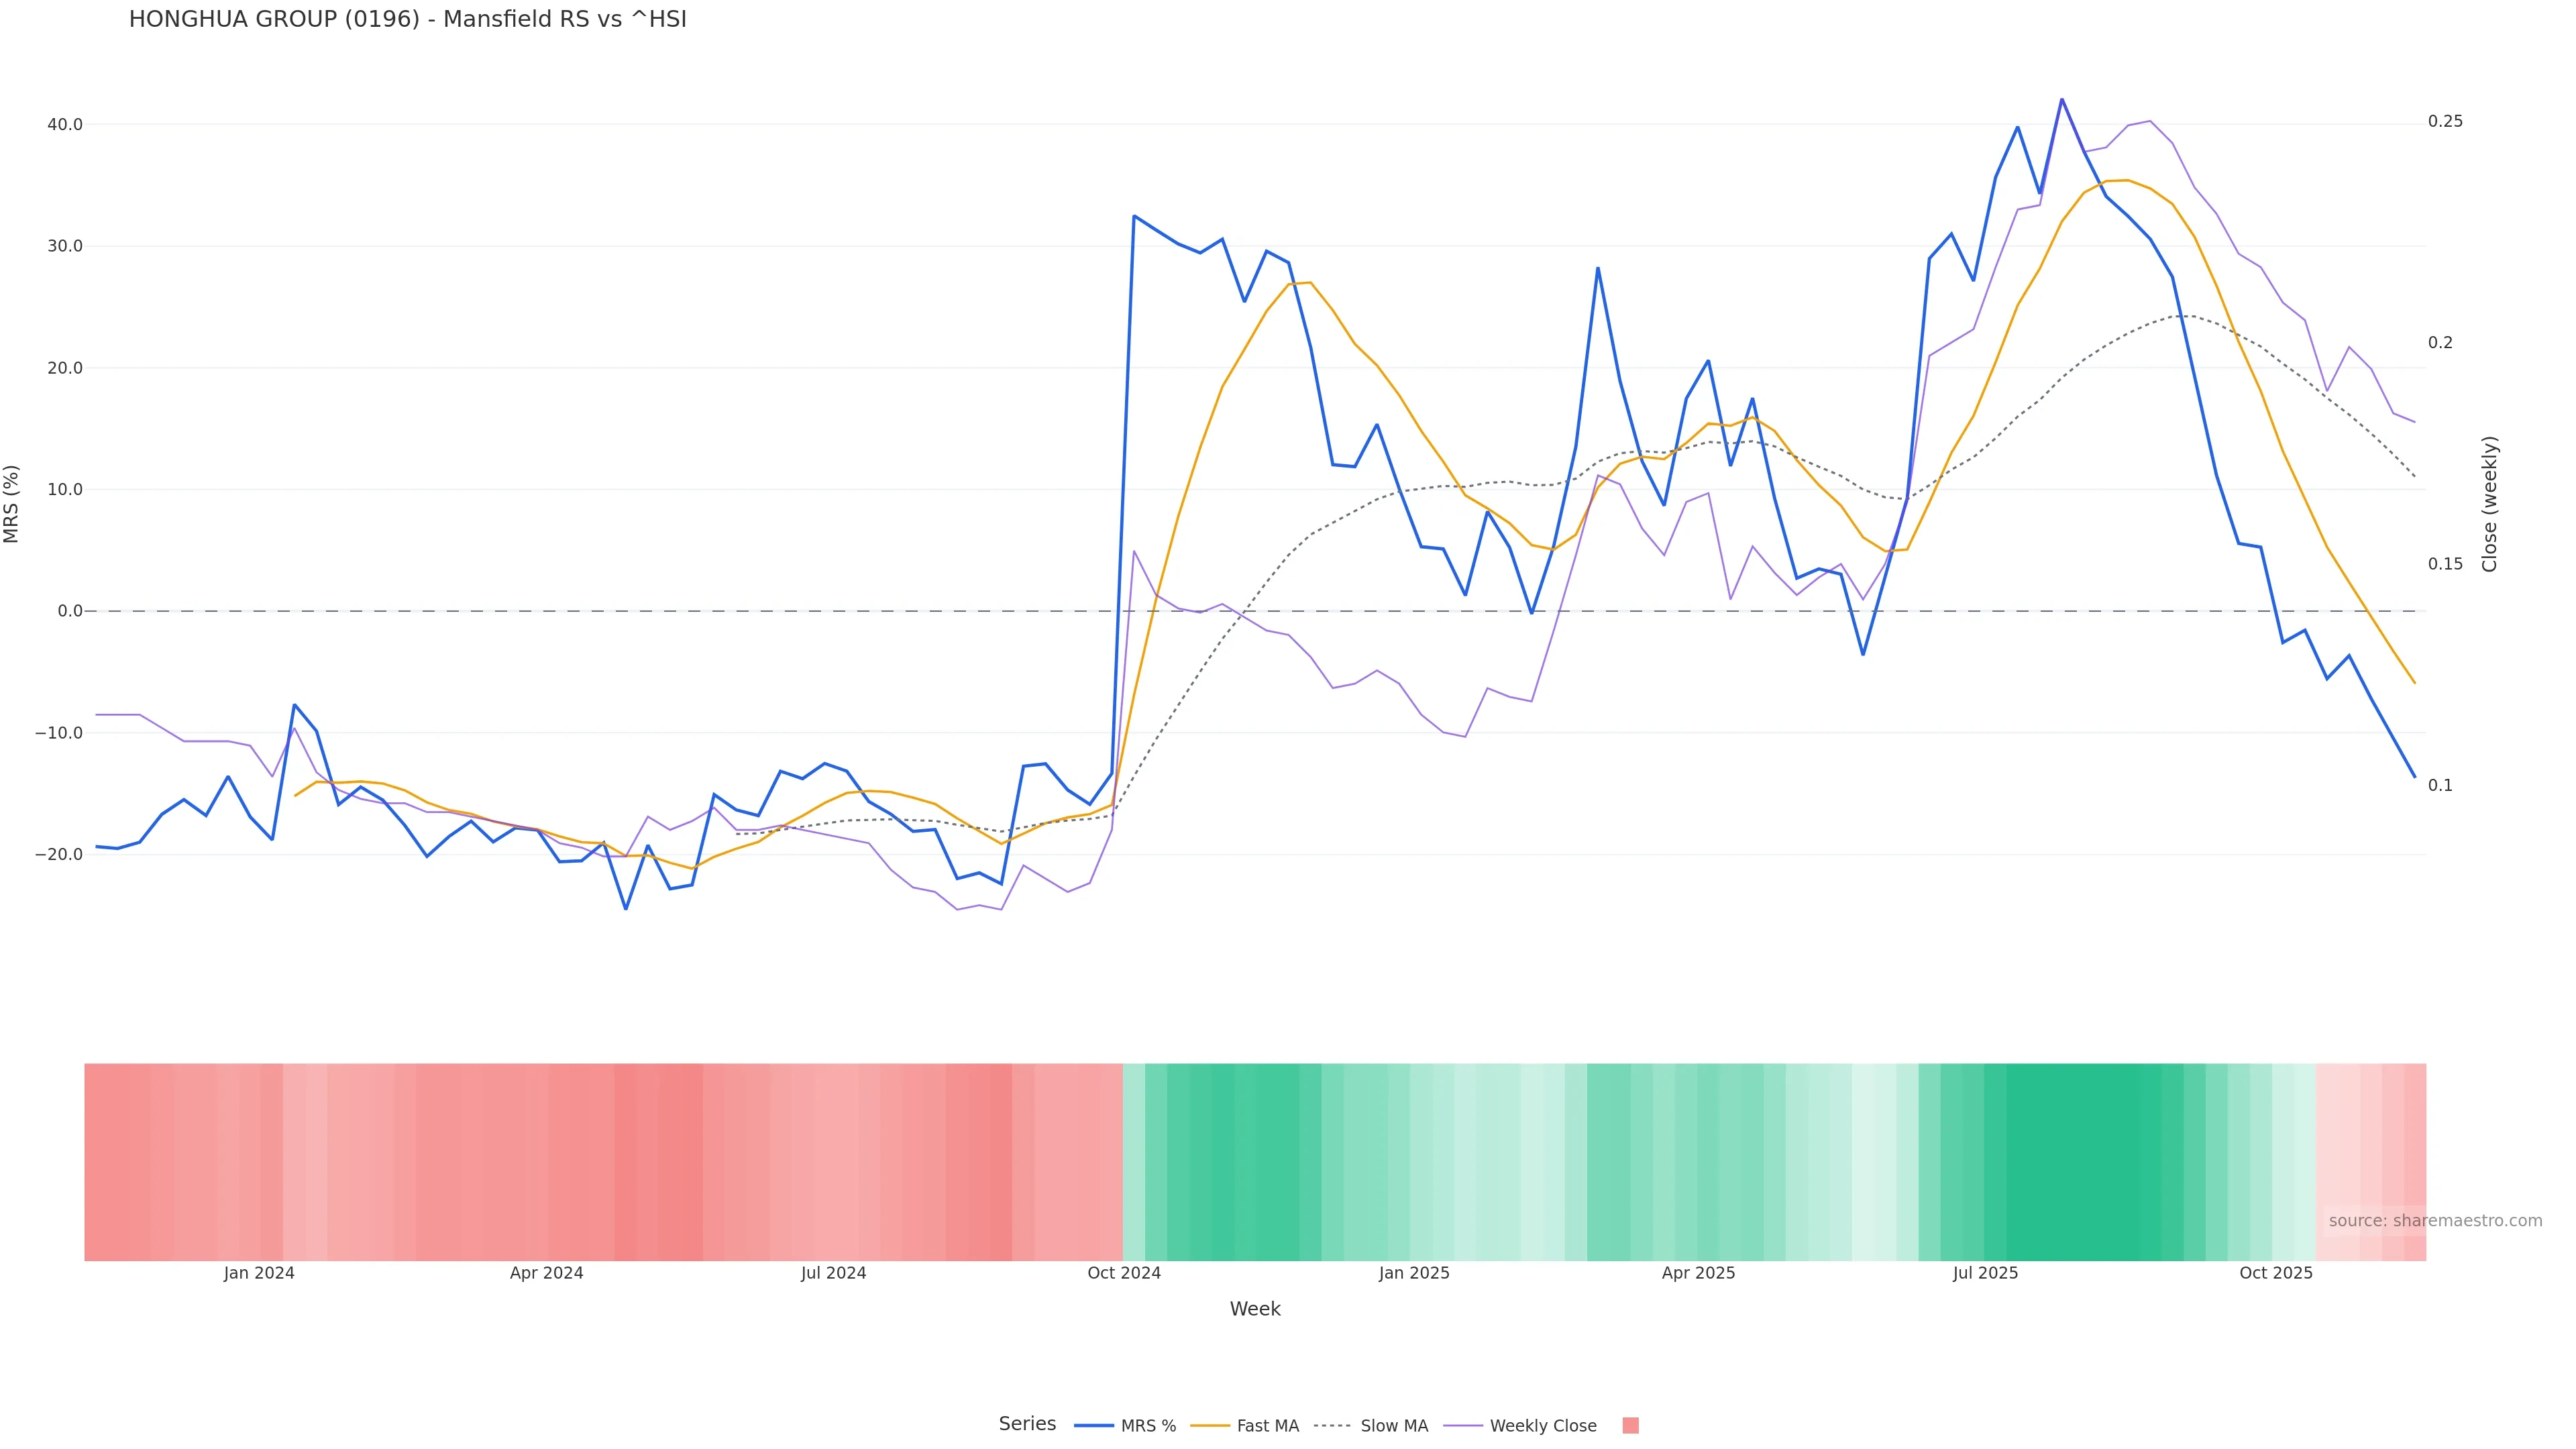Click the 0.1 right axis tick label
Viewport: 2576px width, 1449px height.
[2440, 785]
